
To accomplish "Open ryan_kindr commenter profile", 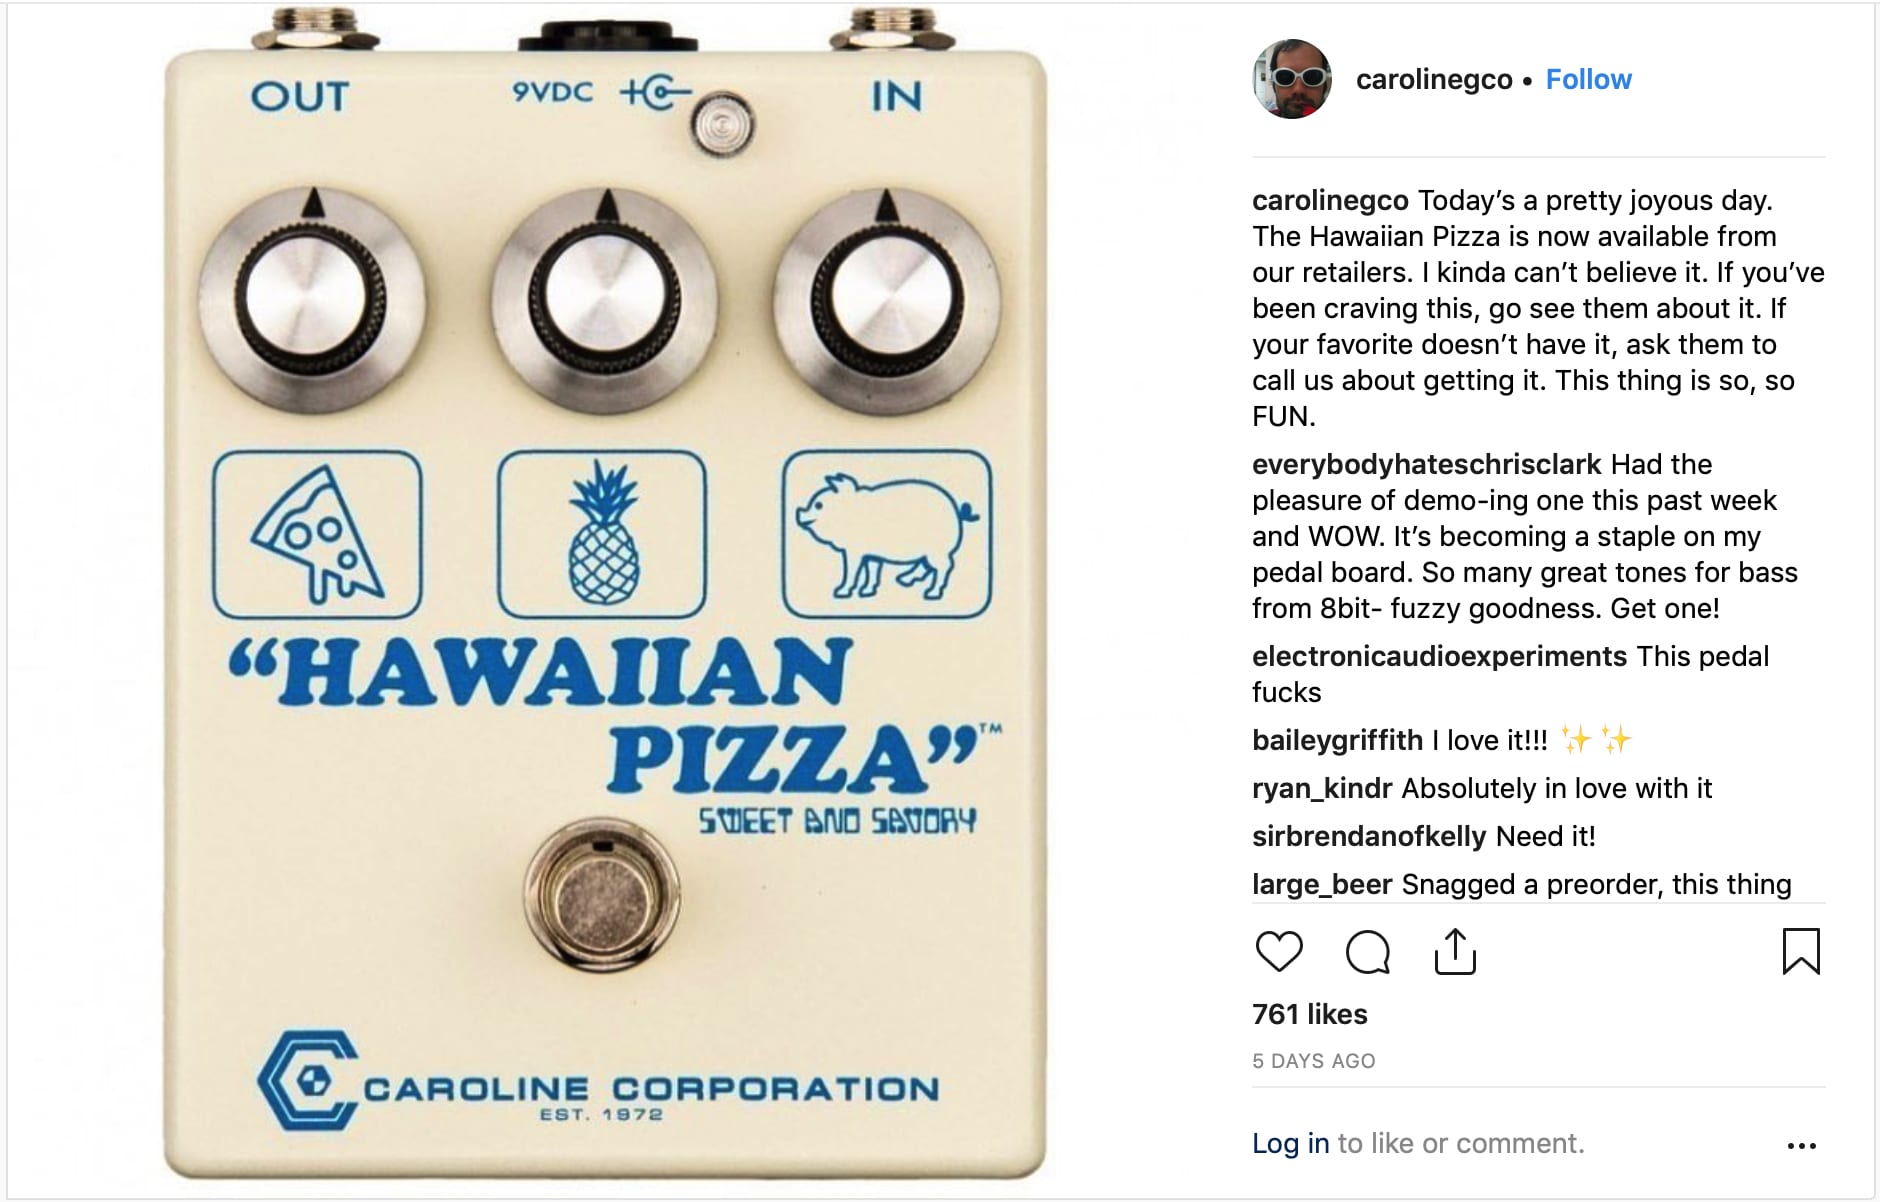I will pos(1322,788).
